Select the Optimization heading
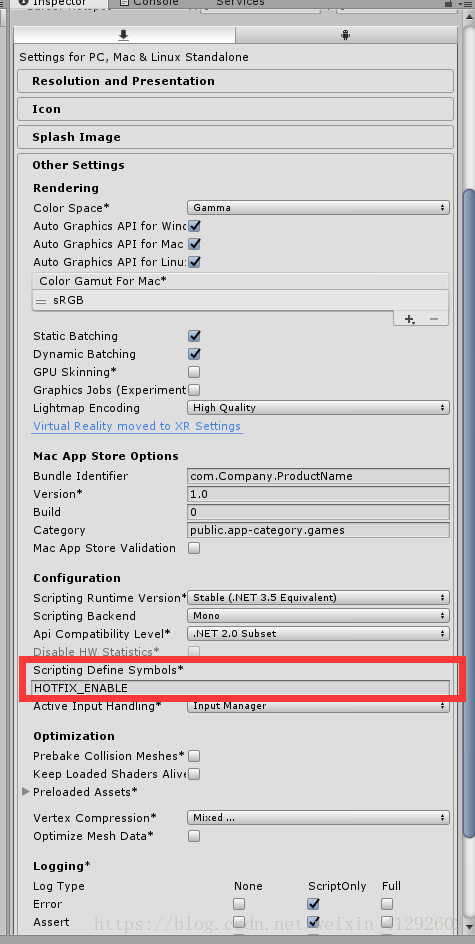Screen dimensions: 475x944 click(74, 736)
